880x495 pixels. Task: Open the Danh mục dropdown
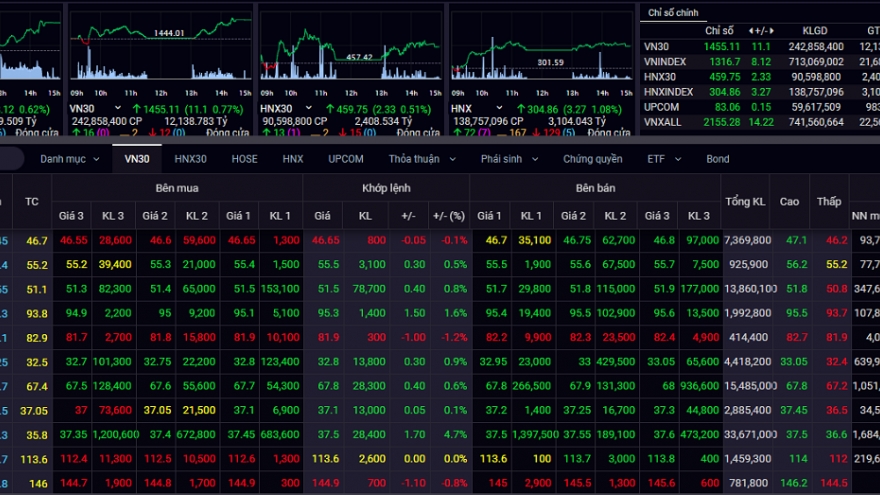(x=70, y=159)
